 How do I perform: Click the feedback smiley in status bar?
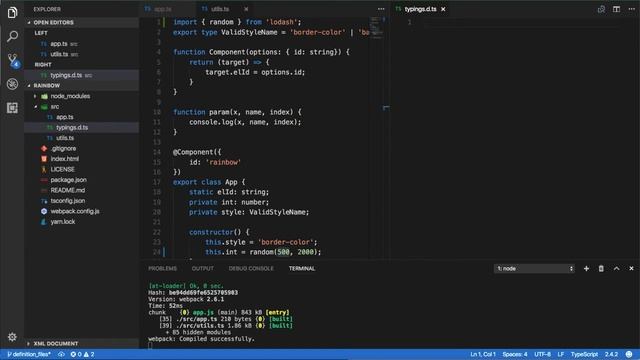coord(629,354)
